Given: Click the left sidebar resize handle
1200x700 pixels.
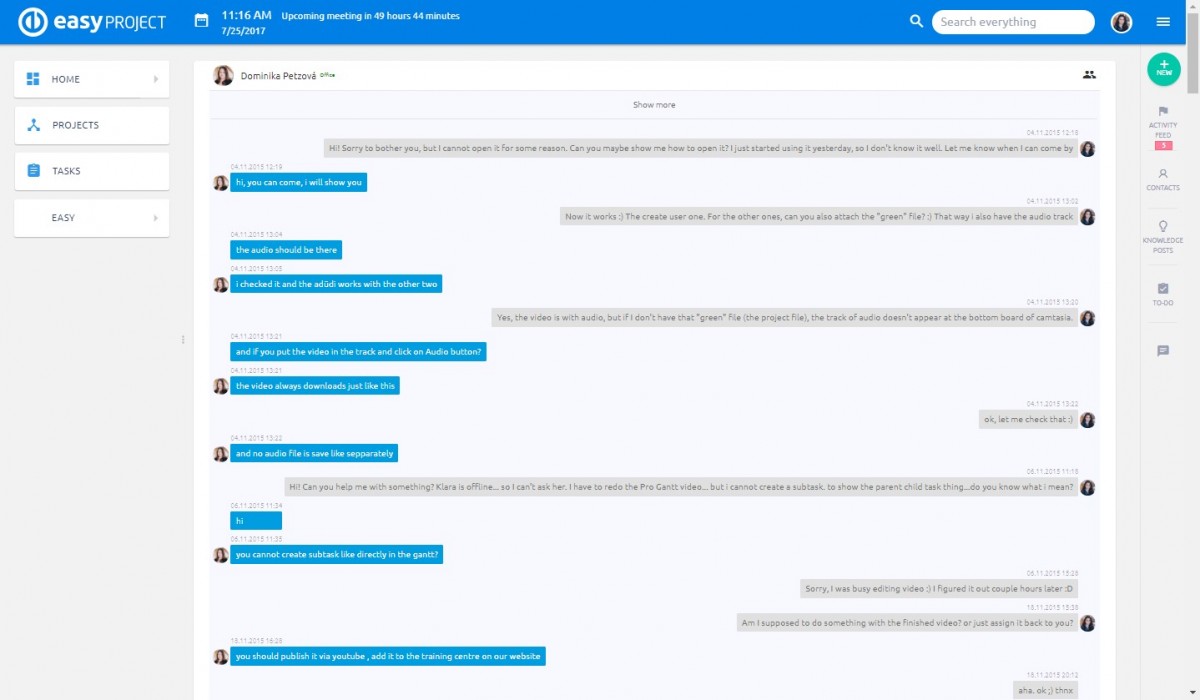Looking at the screenshot, I should point(183,340).
